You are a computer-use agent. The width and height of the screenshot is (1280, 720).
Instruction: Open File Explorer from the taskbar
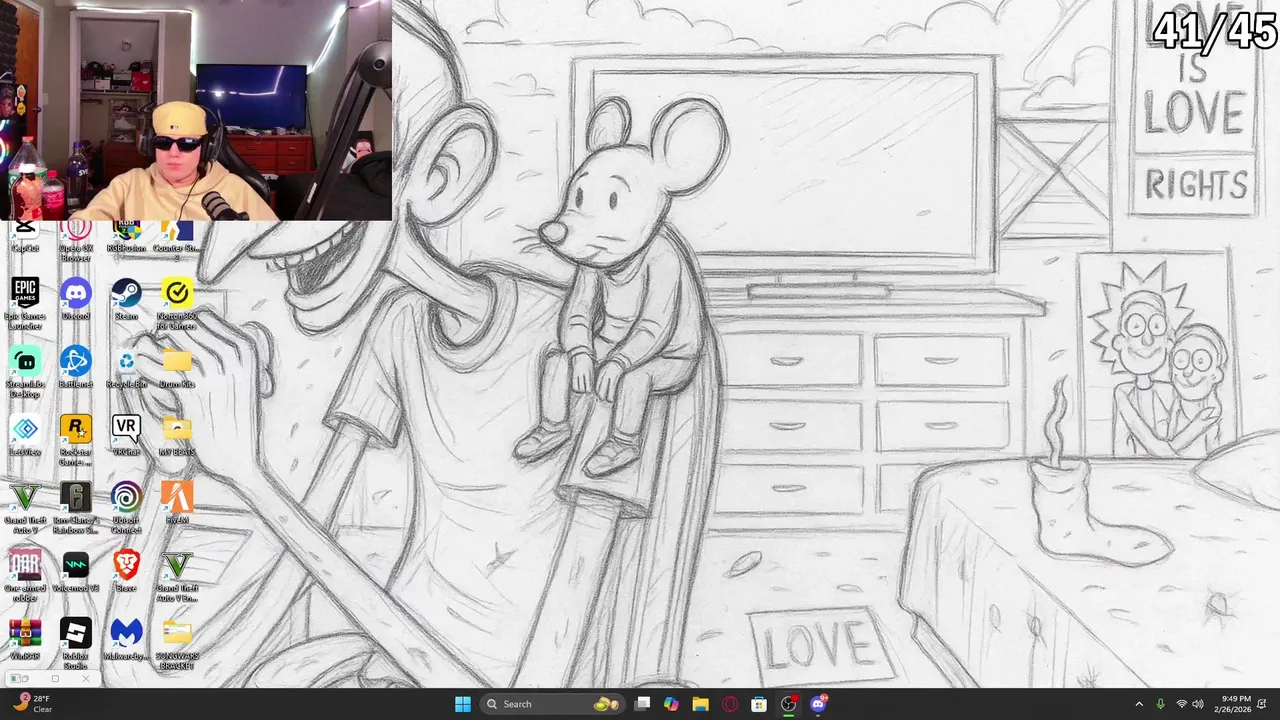[x=700, y=704]
